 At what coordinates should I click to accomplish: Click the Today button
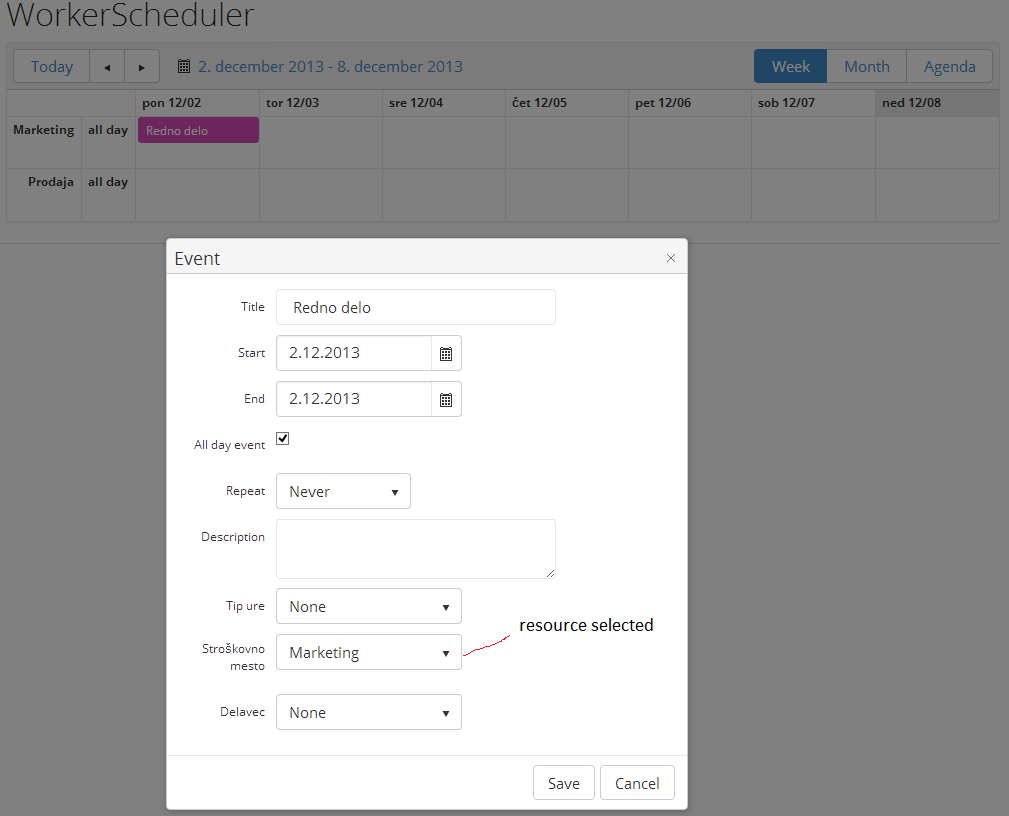(51, 66)
